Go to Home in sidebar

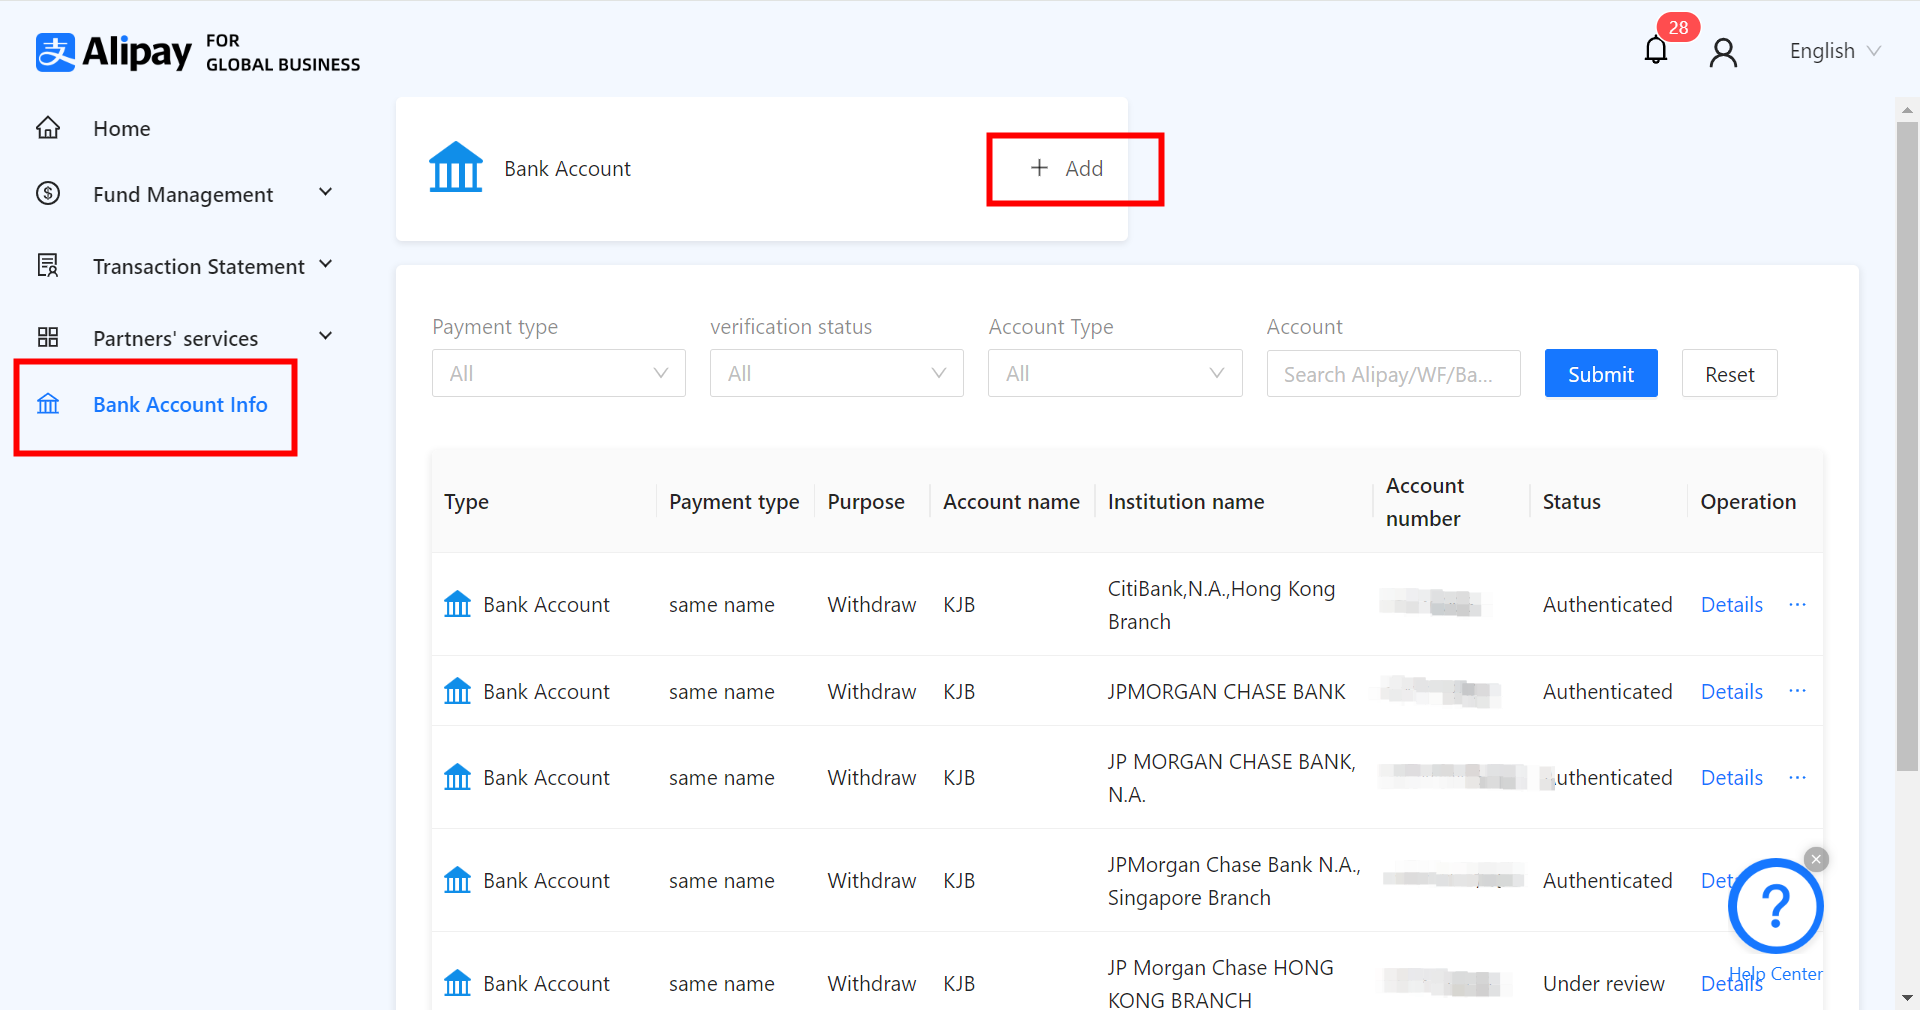[x=121, y=128]
